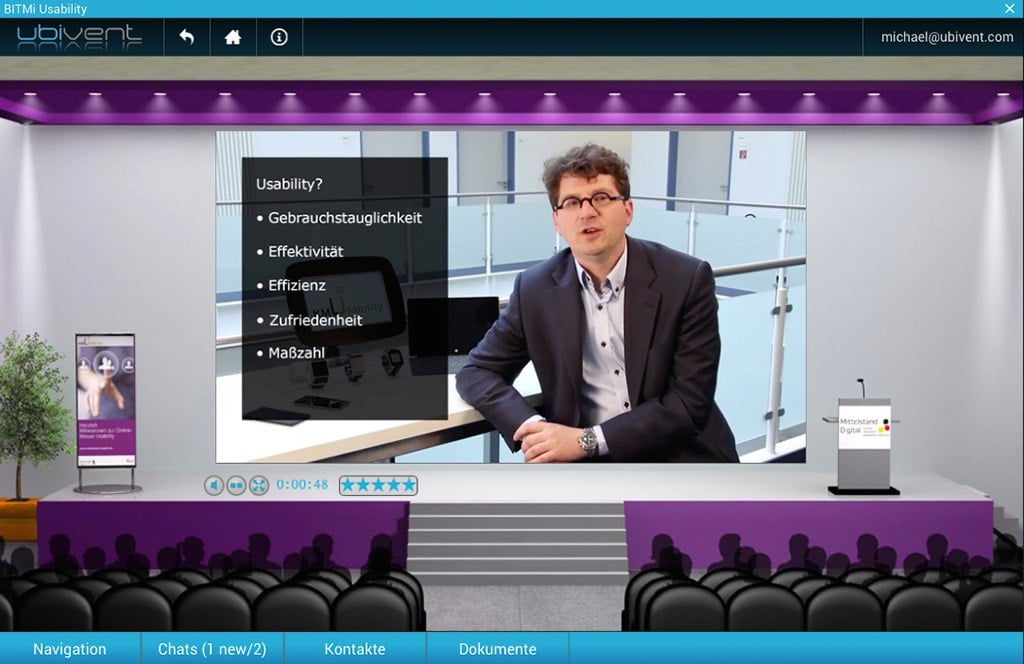The width and height of the screenshot is (1024, 664).
Task: Click the 0:00:48 elapsed time display
Action: [x=302, y=485]
